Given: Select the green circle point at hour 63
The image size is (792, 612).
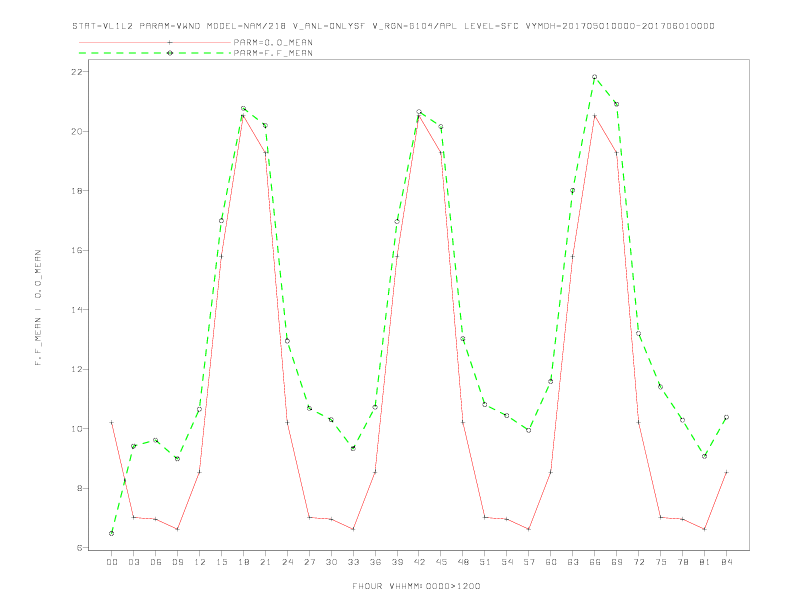Looking at the screenshot, I should [573, 190].
